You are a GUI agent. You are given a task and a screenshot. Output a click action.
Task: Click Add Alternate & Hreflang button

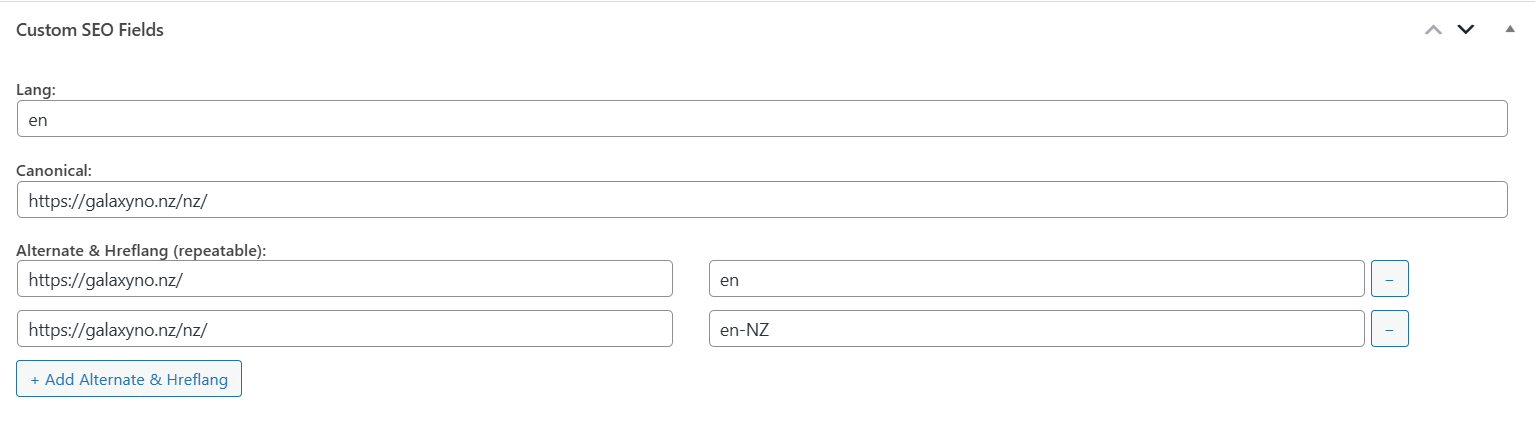point(129,379)
